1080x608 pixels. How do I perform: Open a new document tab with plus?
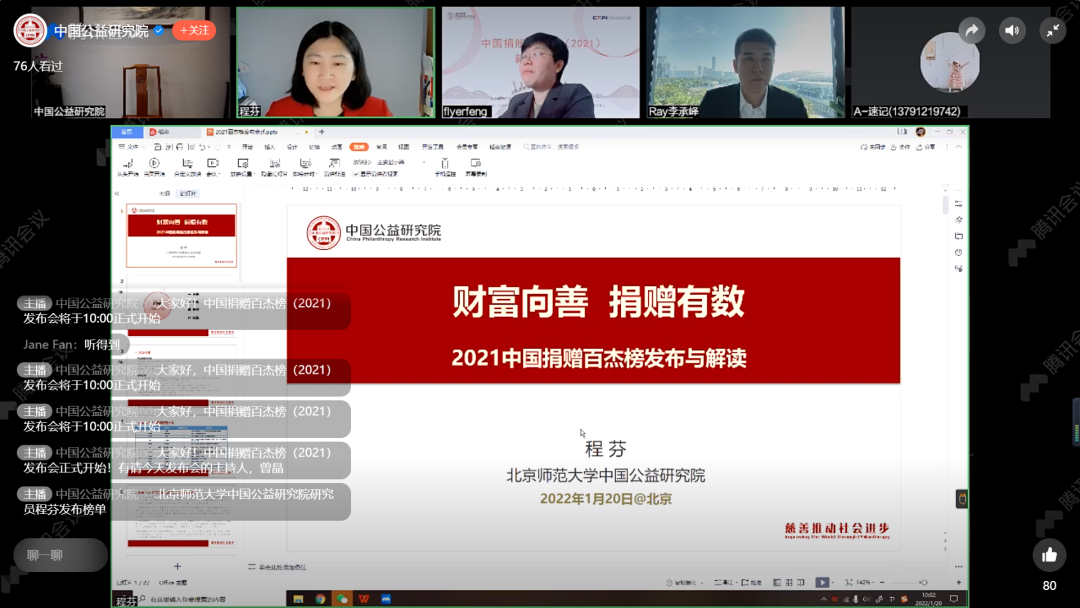tap(321, 132)
